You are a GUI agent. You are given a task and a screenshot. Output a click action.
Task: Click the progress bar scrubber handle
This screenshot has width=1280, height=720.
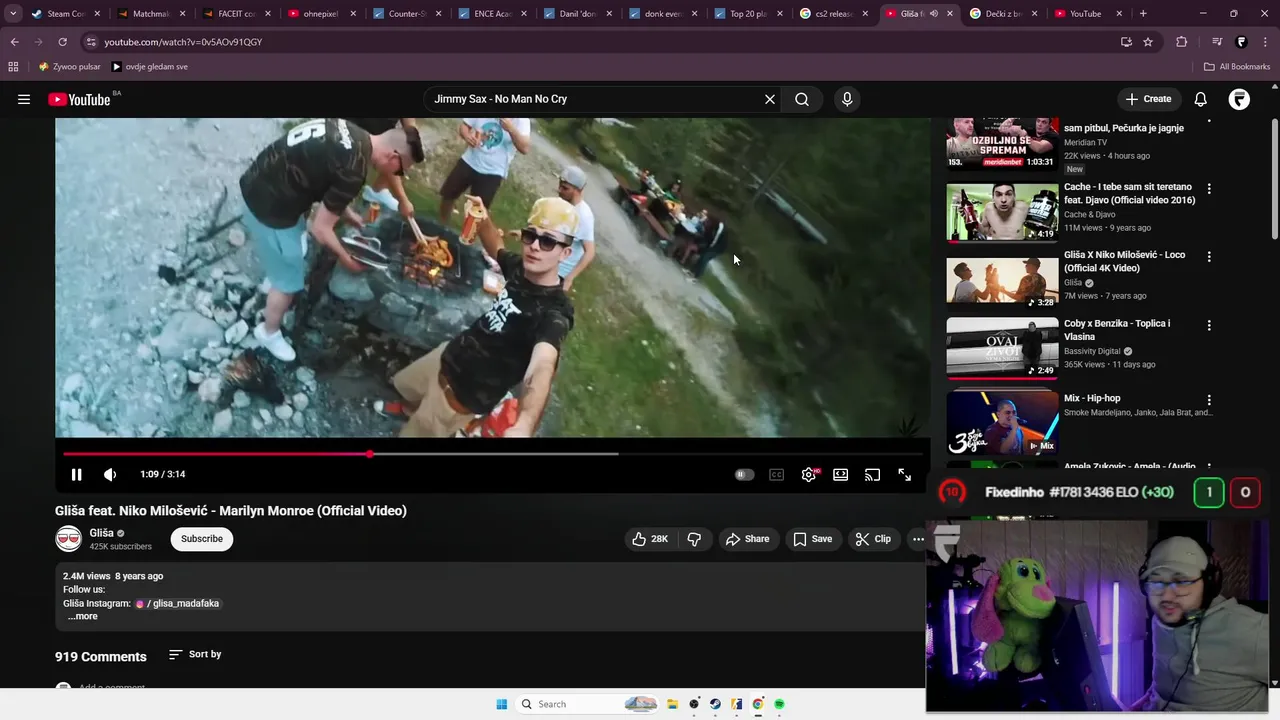[x=370, y=454]
